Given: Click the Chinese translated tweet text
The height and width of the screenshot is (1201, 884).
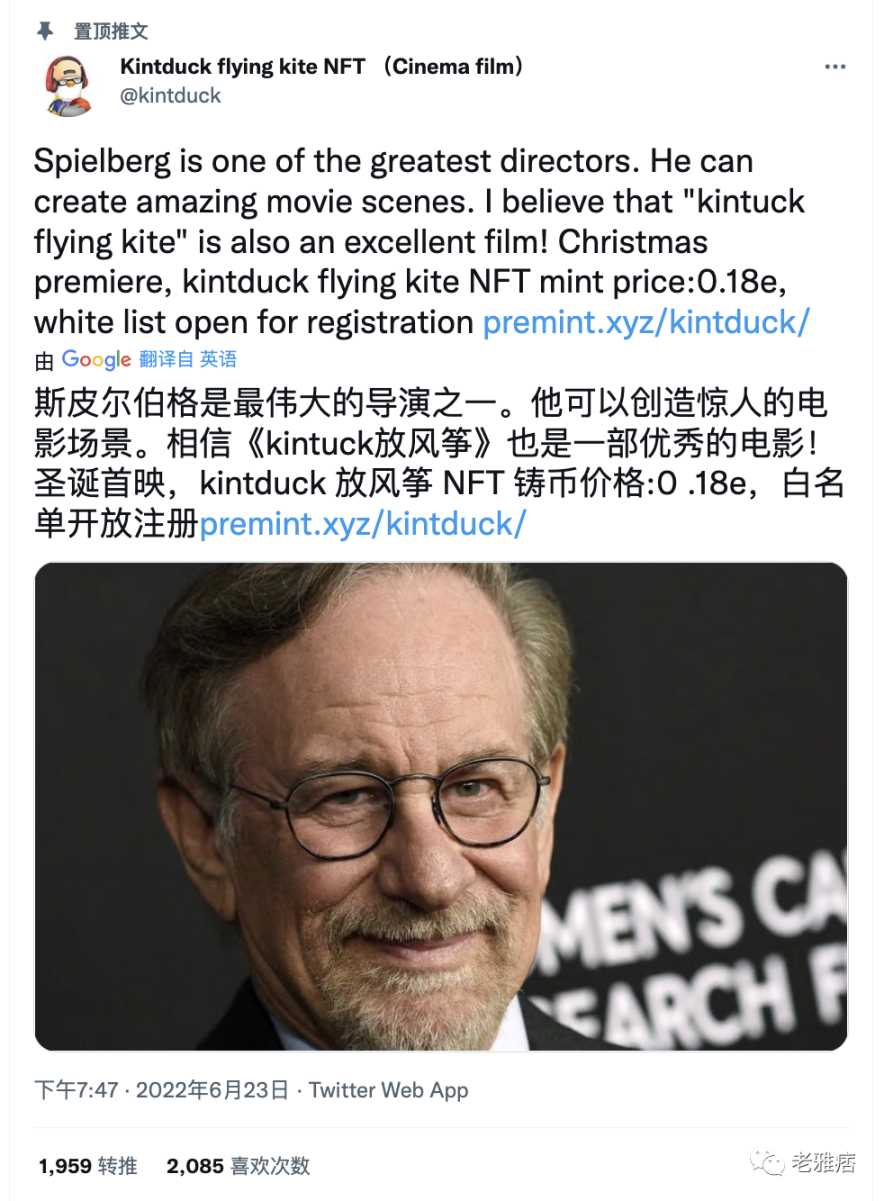Looking at the screenshot, I should point(440,464).
